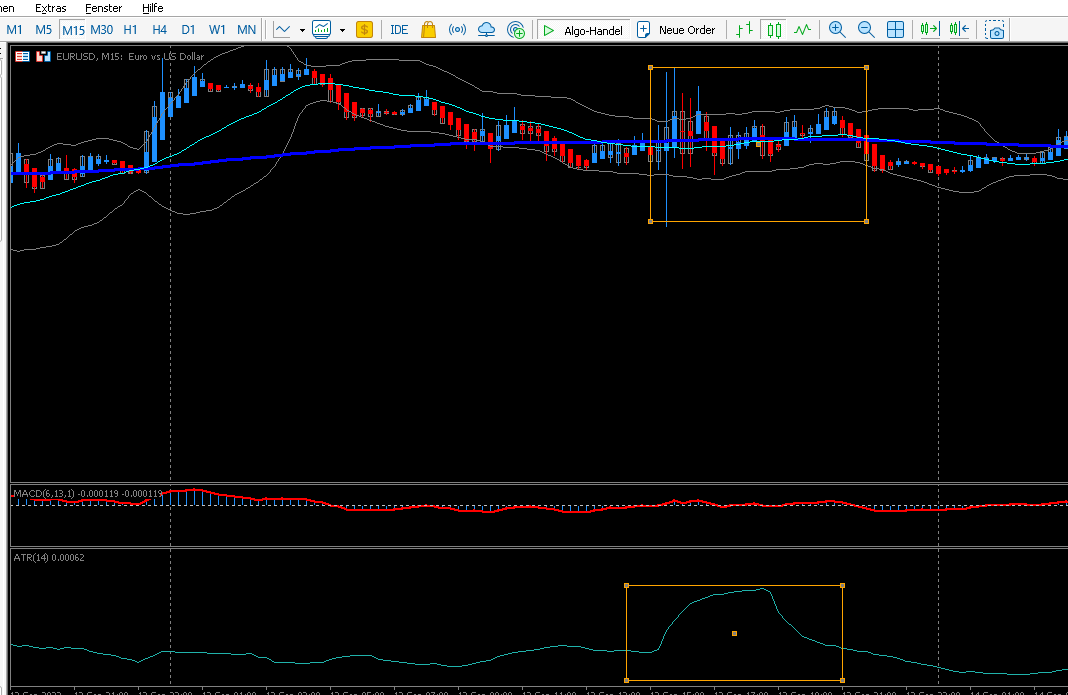Switch to candlestick chart display
Viewport: 1068px width, 695px height.
774,30
